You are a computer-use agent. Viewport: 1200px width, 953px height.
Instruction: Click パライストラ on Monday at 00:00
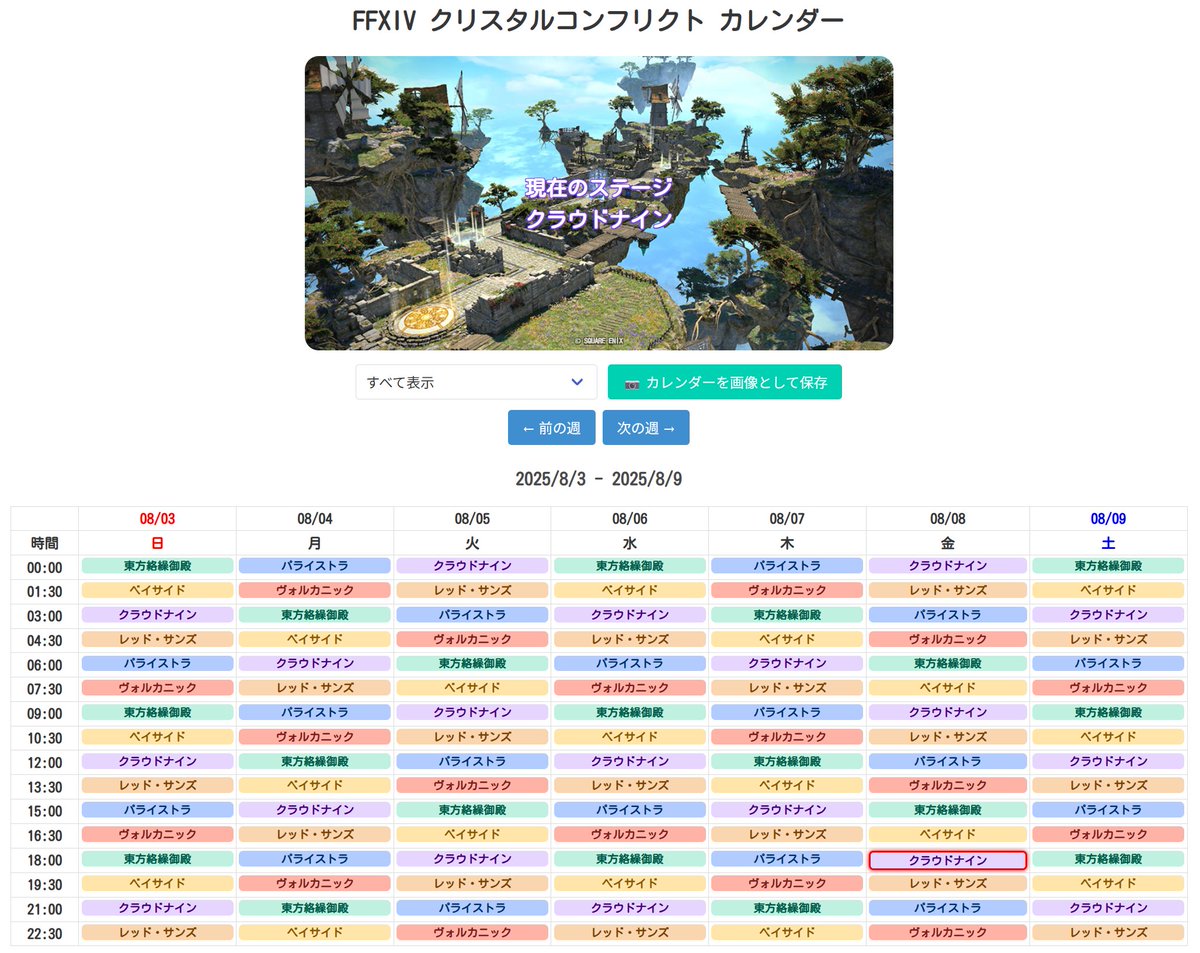(315, 566)
